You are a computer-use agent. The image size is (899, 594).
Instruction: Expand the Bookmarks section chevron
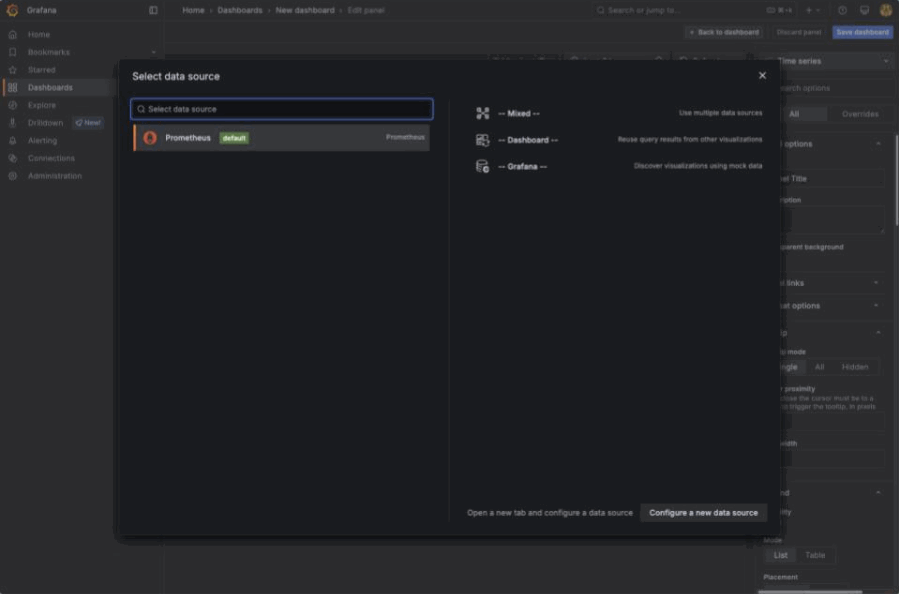[x=153, y=52]
